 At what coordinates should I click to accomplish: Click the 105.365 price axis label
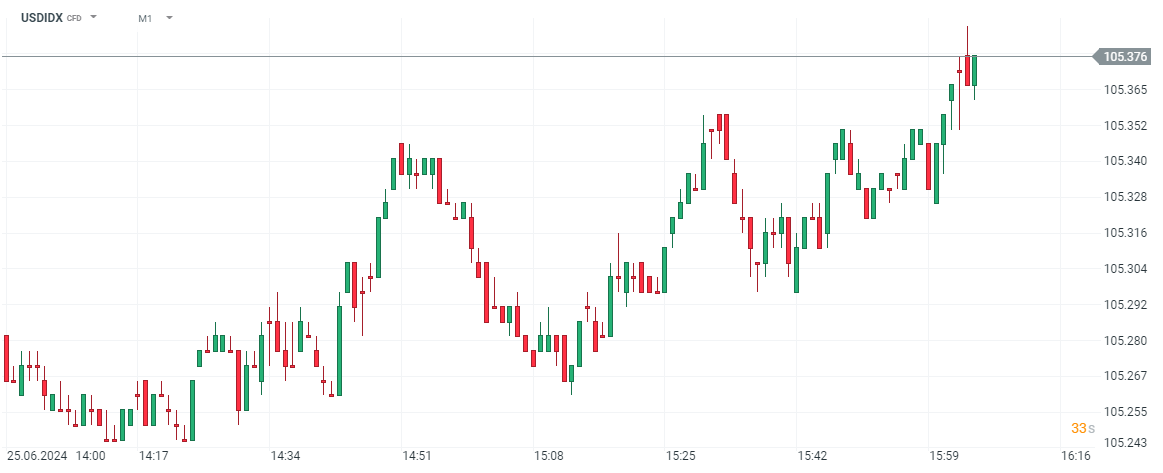click(1125, 90)
